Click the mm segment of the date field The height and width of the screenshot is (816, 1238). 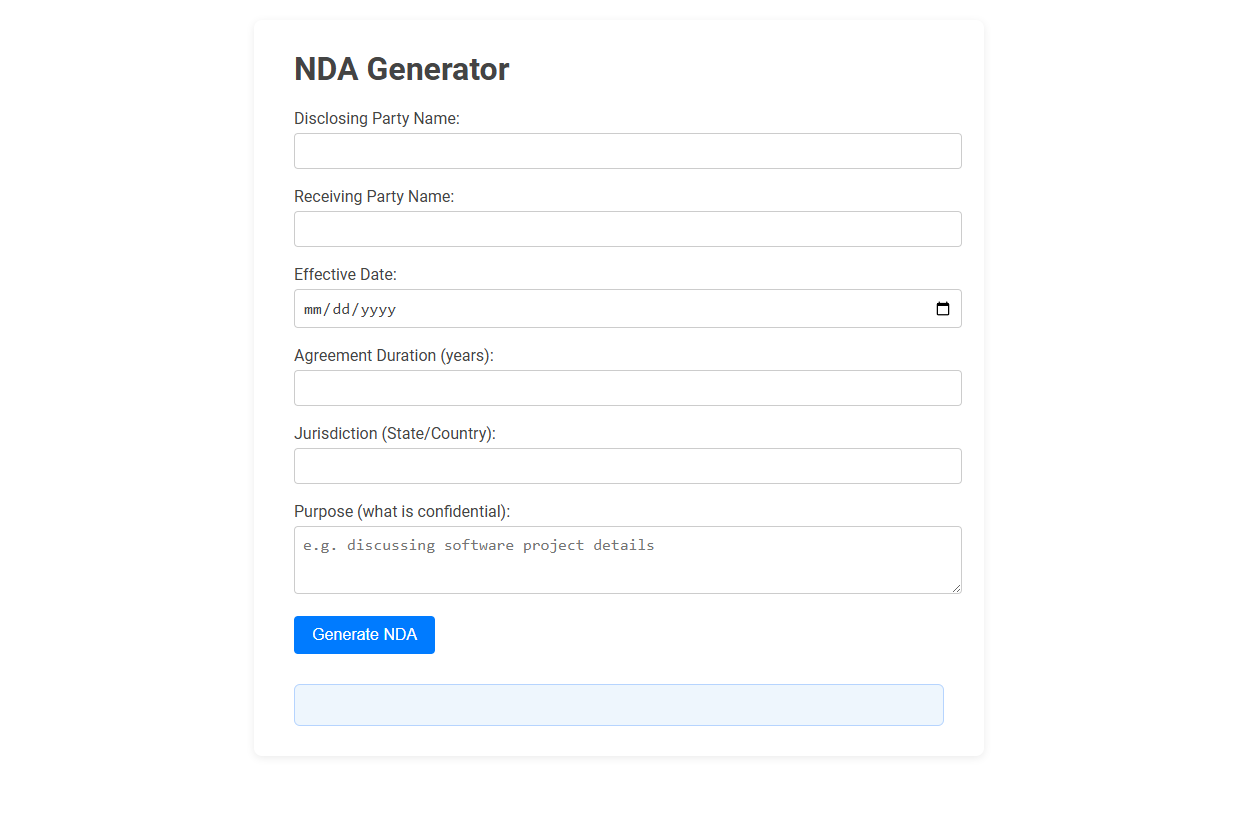tap(310, 309)
